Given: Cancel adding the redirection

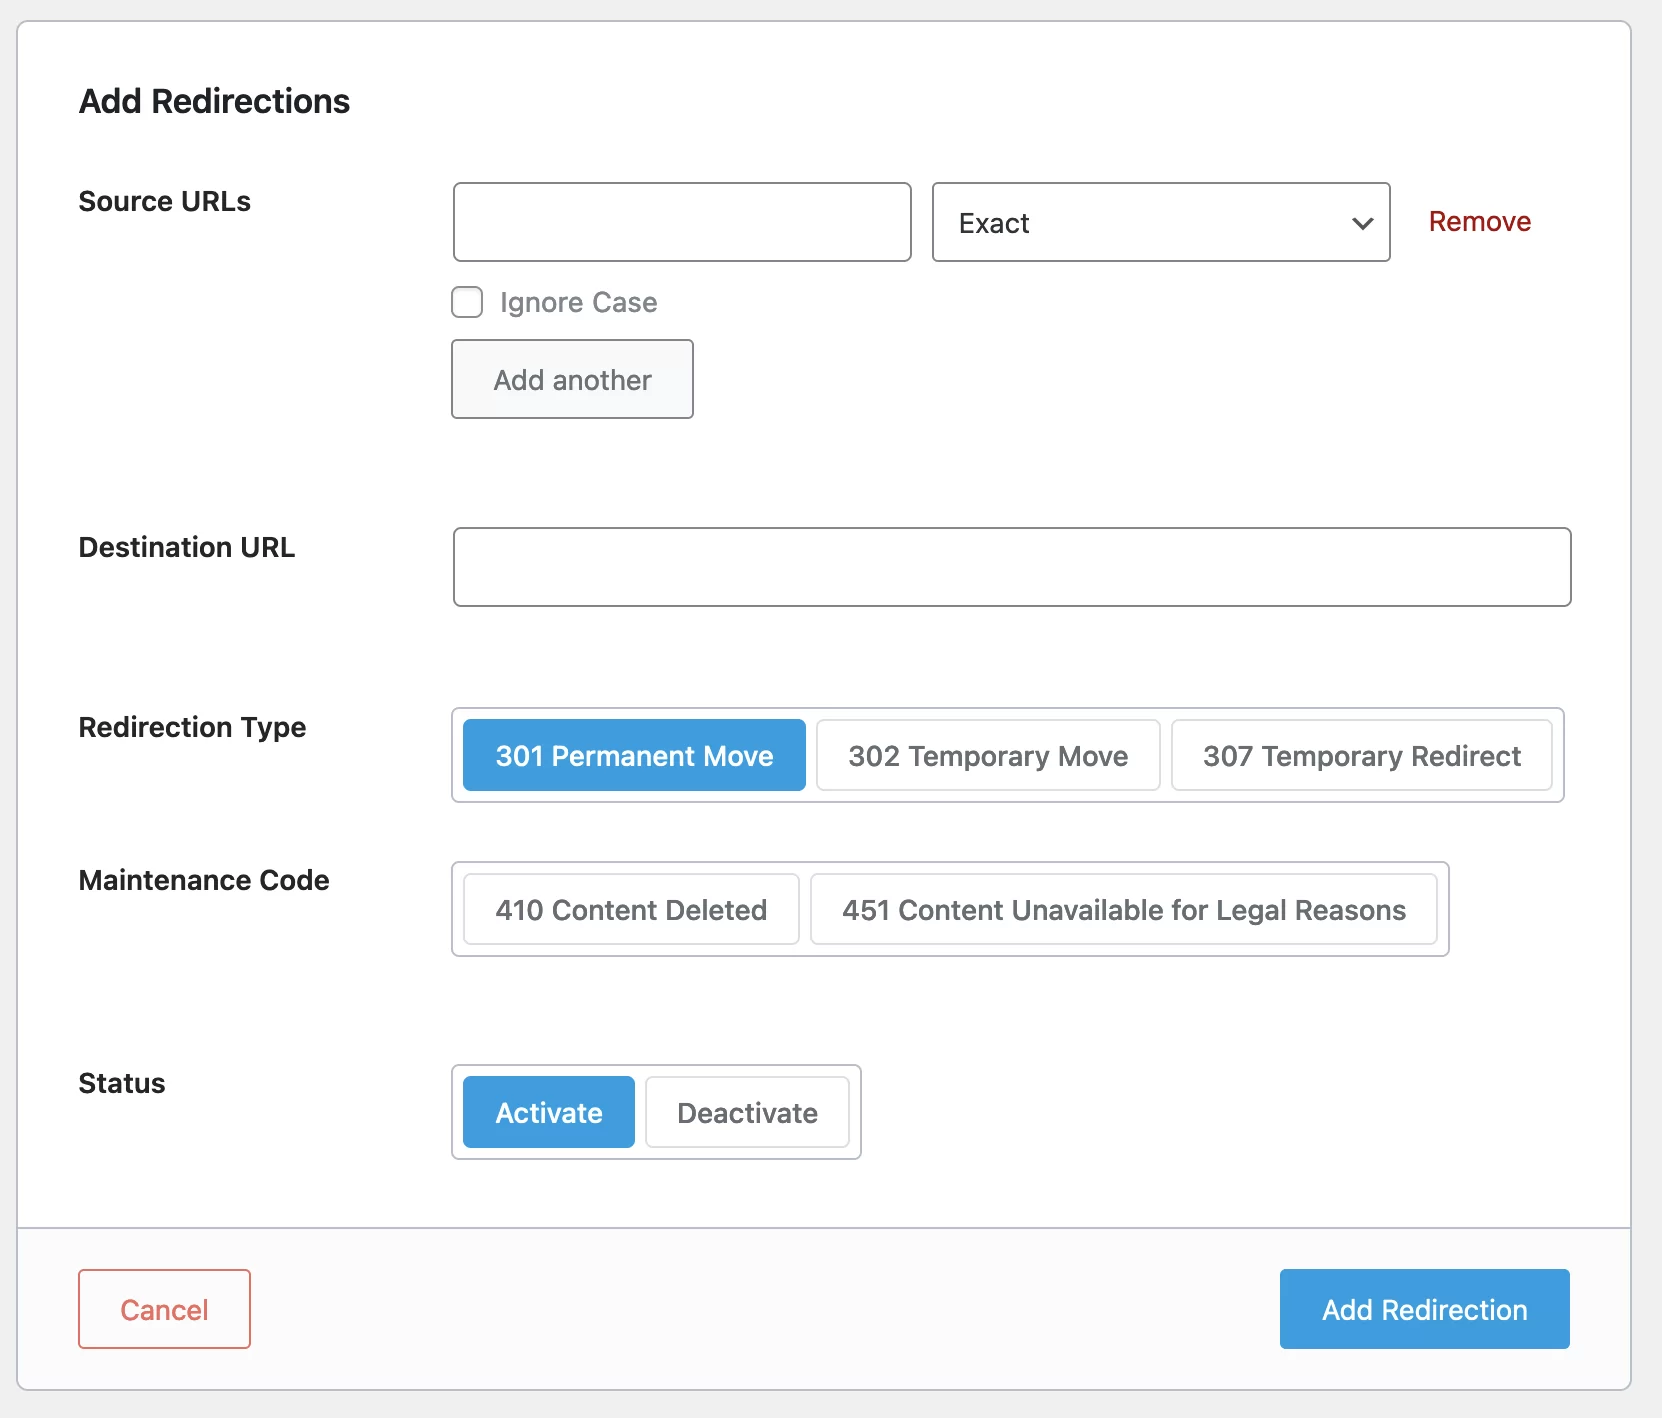Looking at the screenshot, I should (x=164, y=1309).
